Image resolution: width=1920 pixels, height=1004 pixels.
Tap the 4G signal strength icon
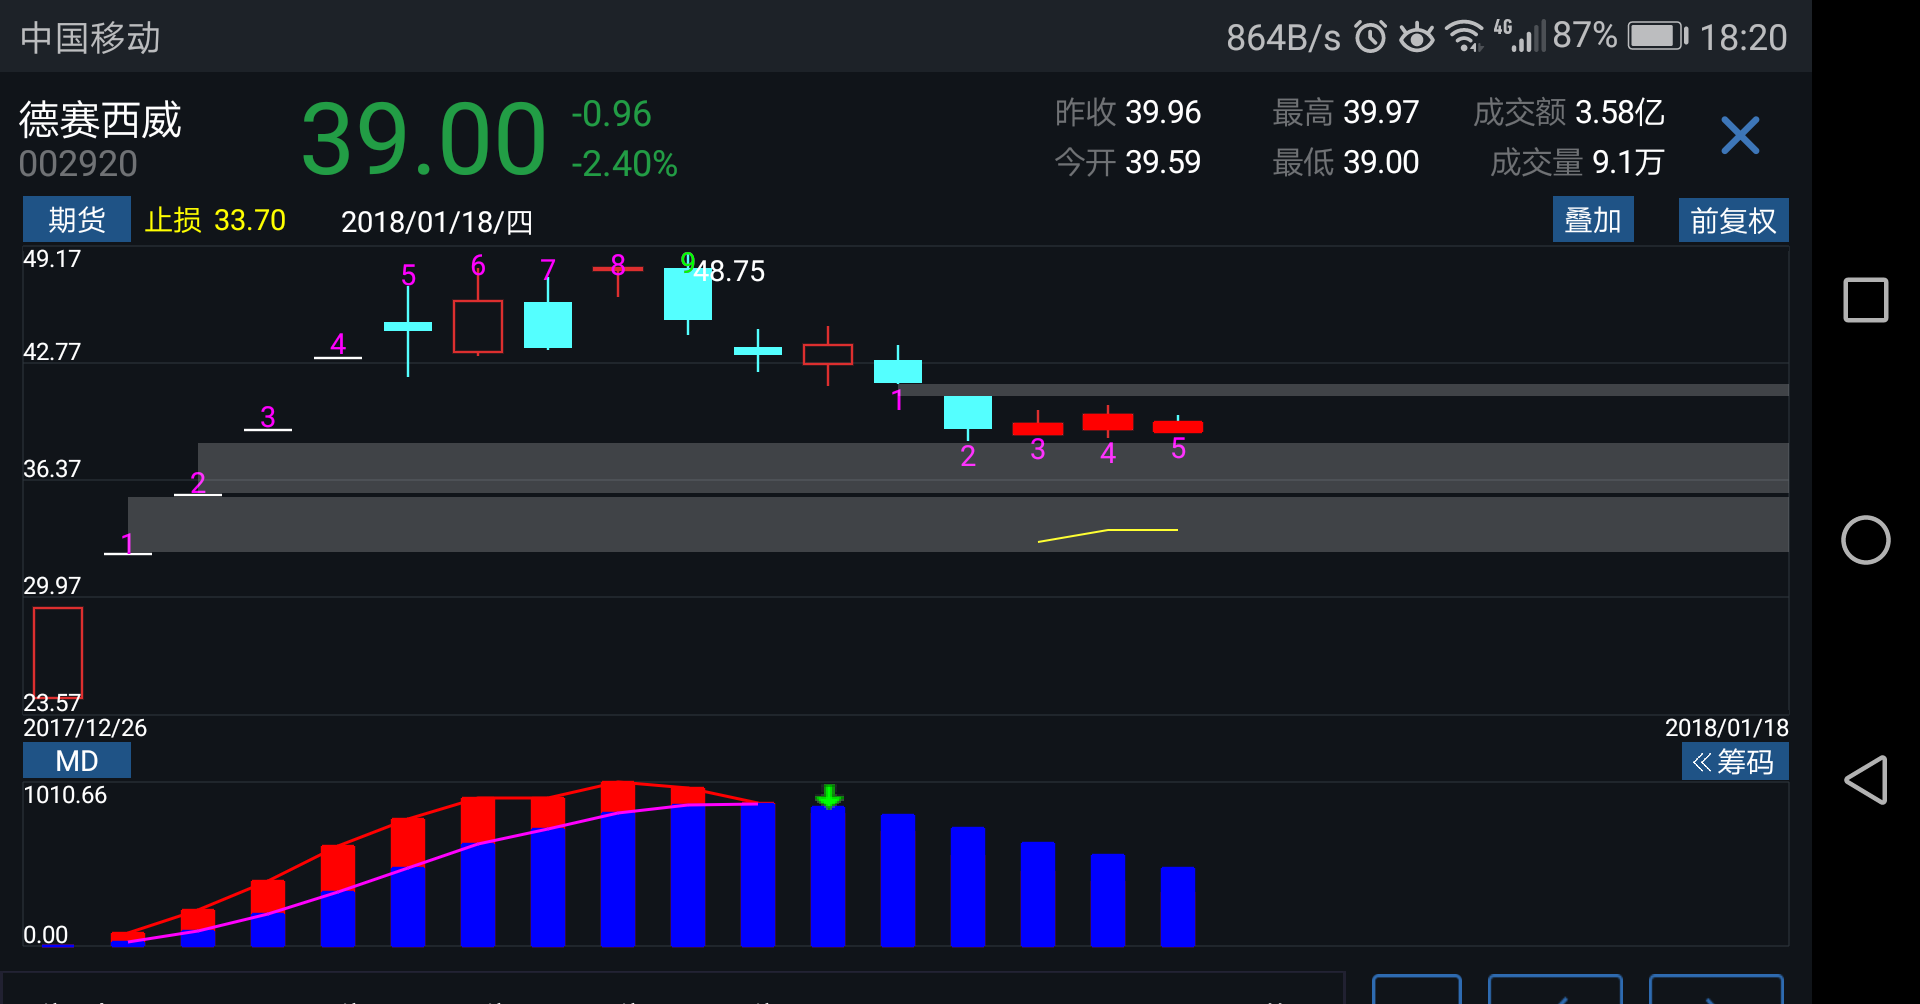point(1519,35)
